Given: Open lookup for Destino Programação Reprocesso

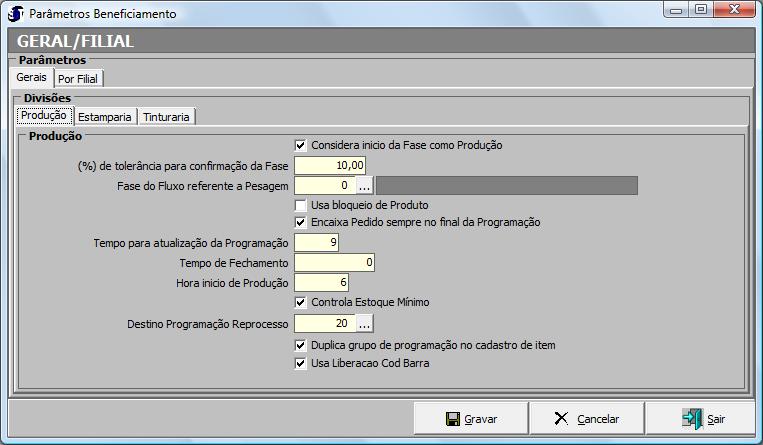Looking at the screenshot, I should 364,324.
